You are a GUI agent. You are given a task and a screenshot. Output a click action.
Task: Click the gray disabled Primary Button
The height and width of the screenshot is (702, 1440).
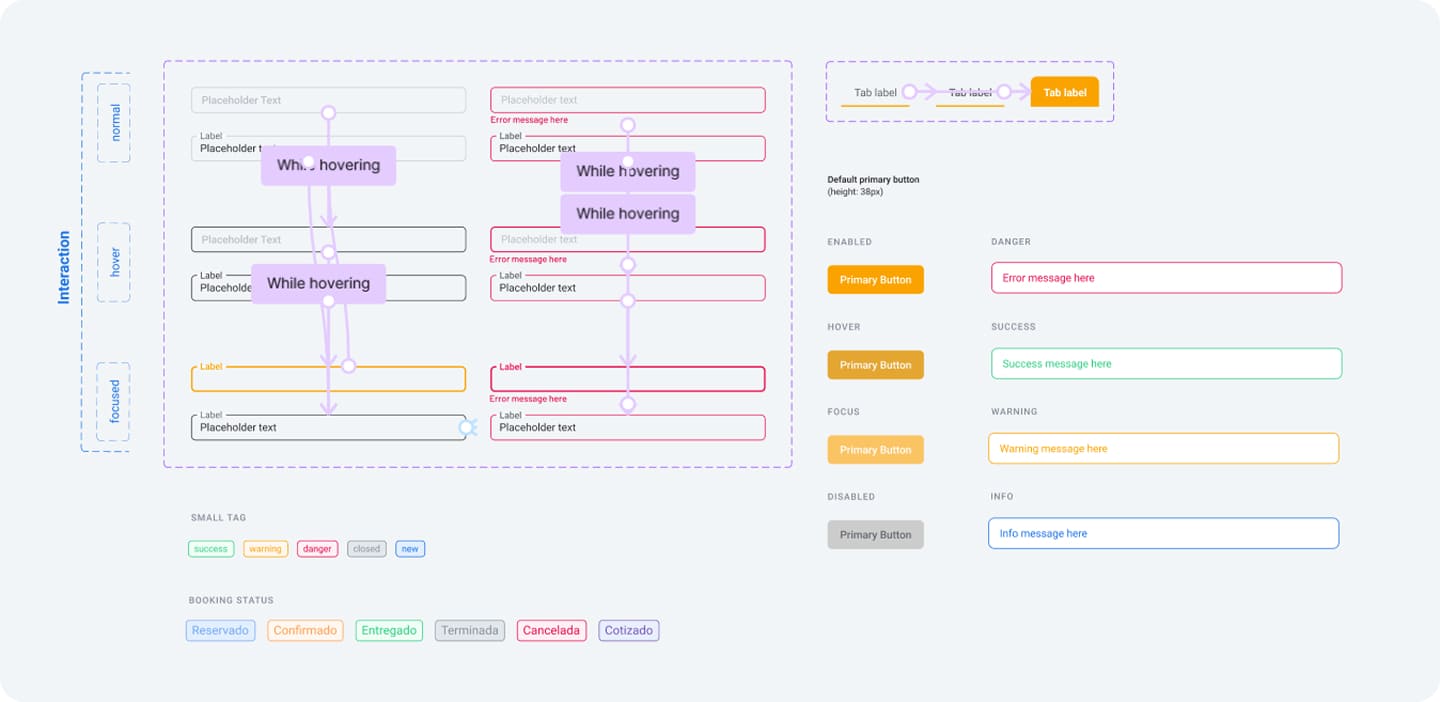[x=875, y=535]
